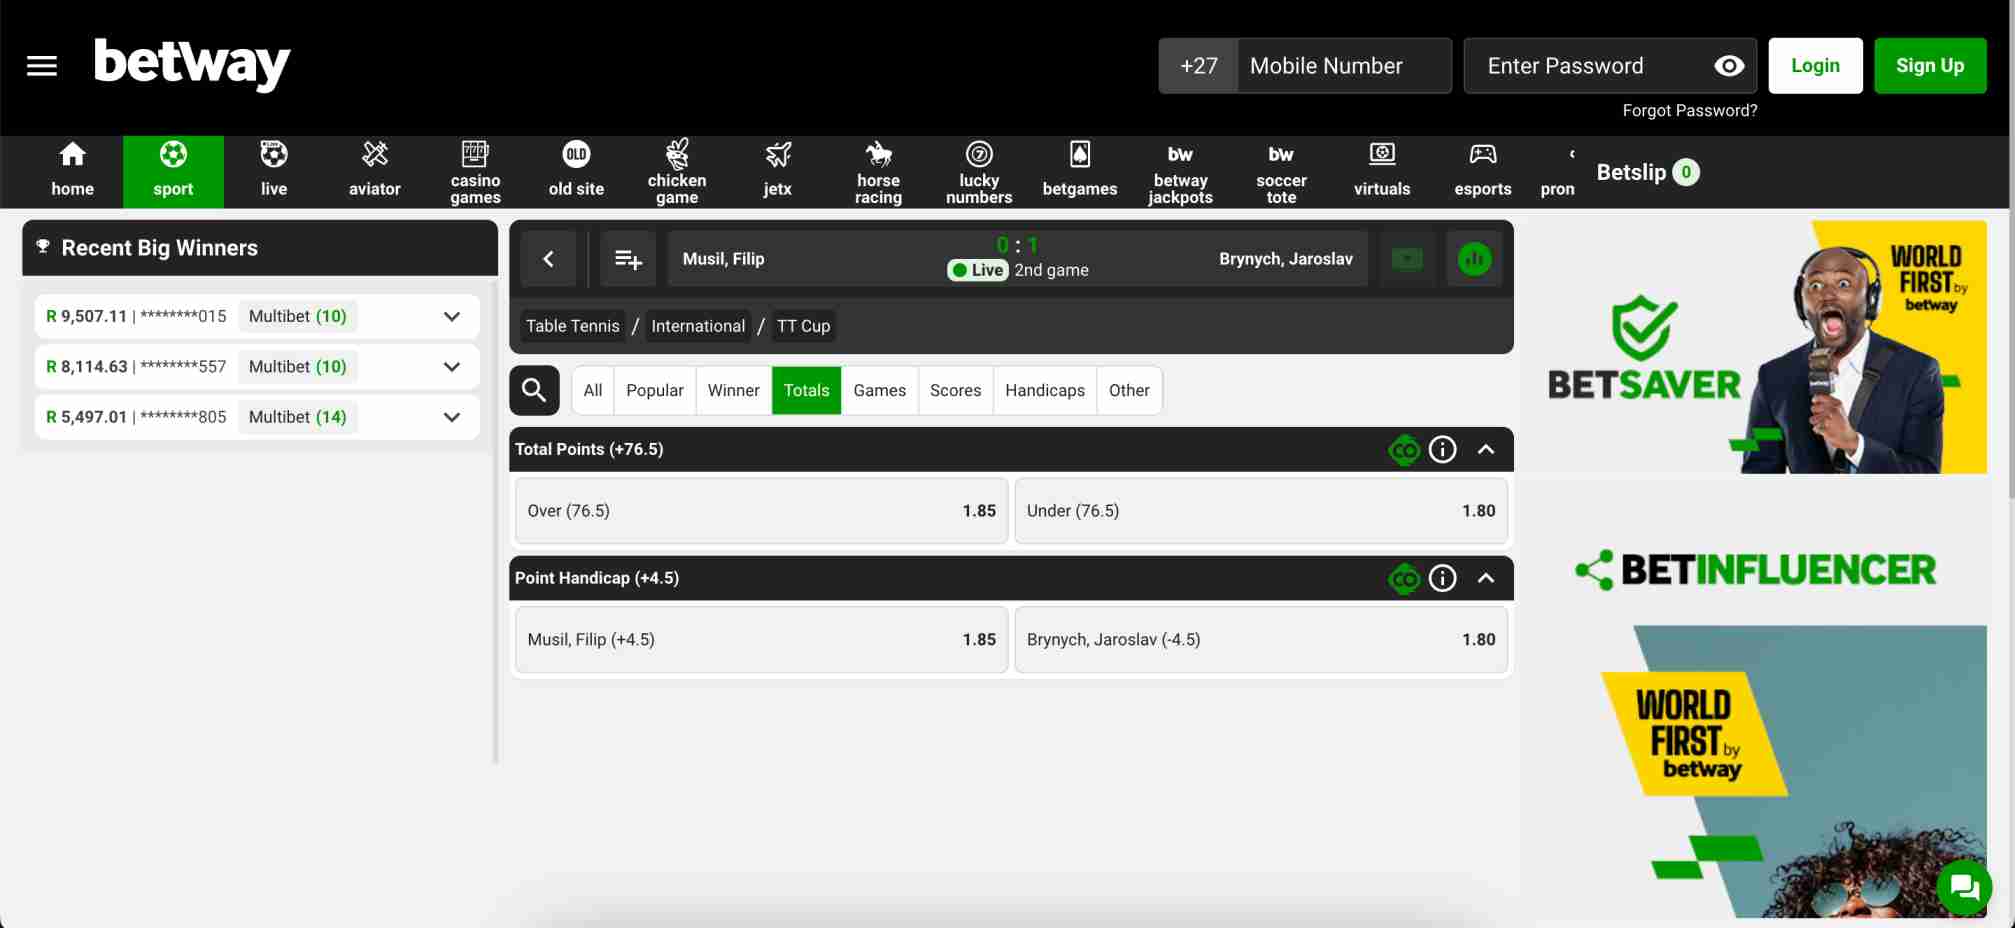The height and width of the screenshot is (928, 2015).
Task: Select the Handicaps markets tab
Action: coord(1045,390)
